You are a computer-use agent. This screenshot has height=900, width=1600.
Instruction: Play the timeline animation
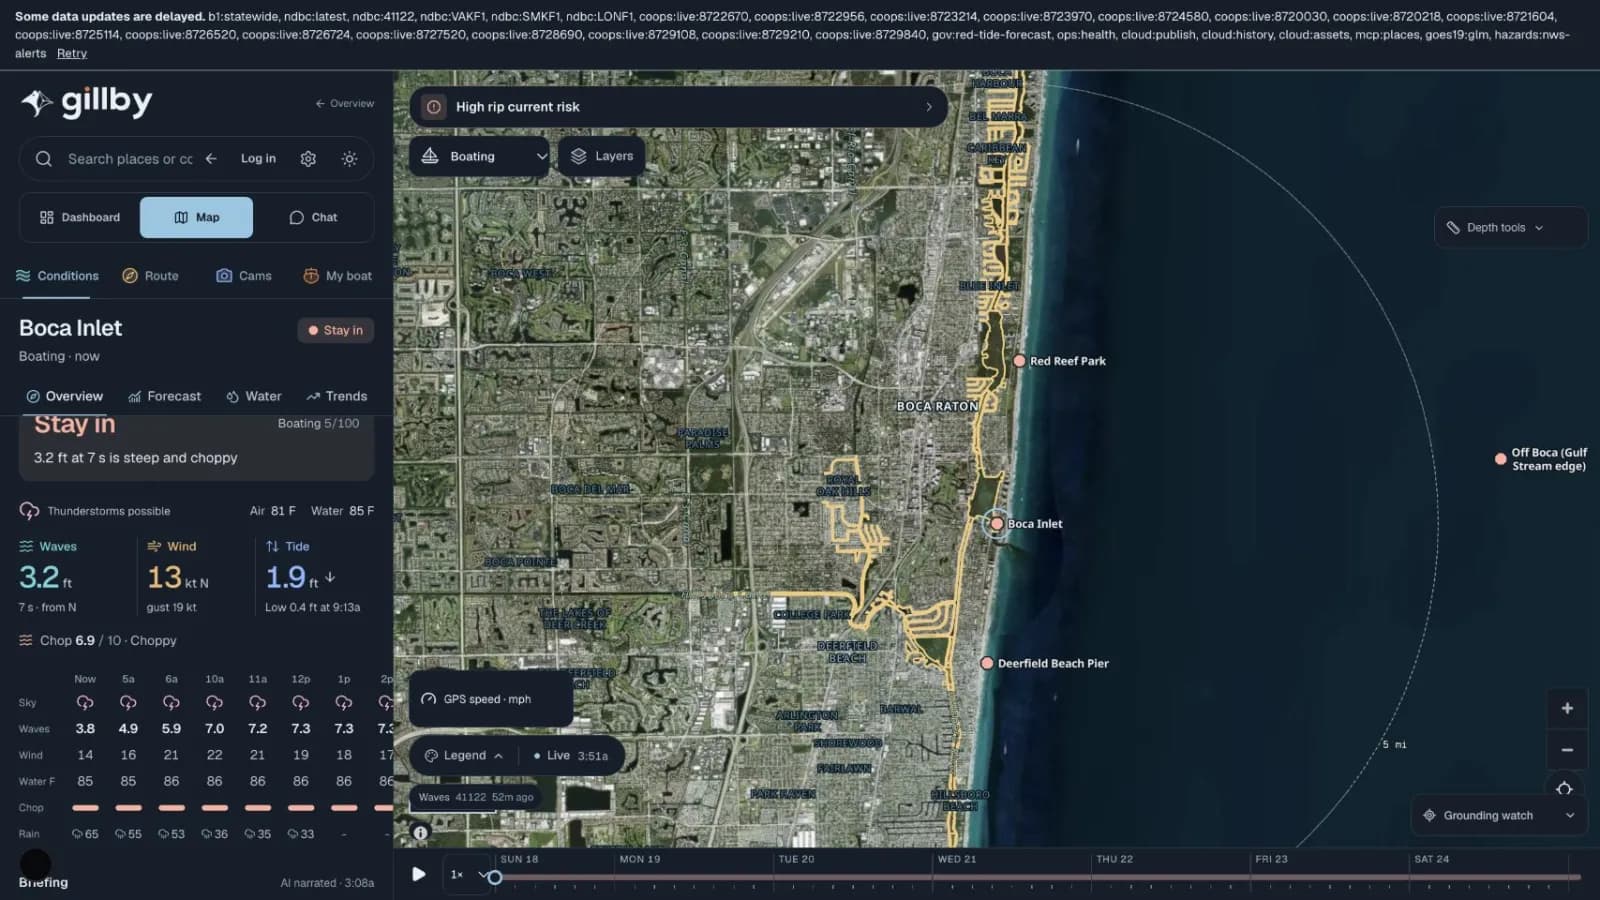(419, 874)
